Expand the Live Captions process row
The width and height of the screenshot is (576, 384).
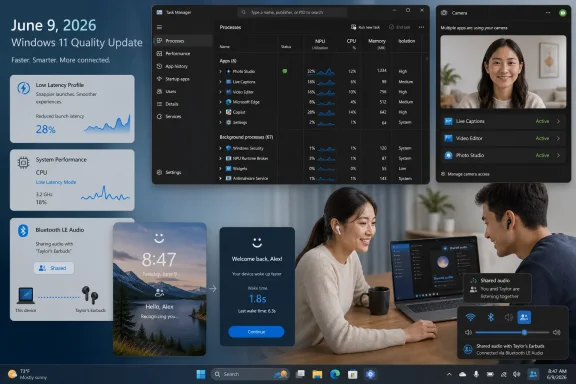pyautogui.click(x=220, y=82)
